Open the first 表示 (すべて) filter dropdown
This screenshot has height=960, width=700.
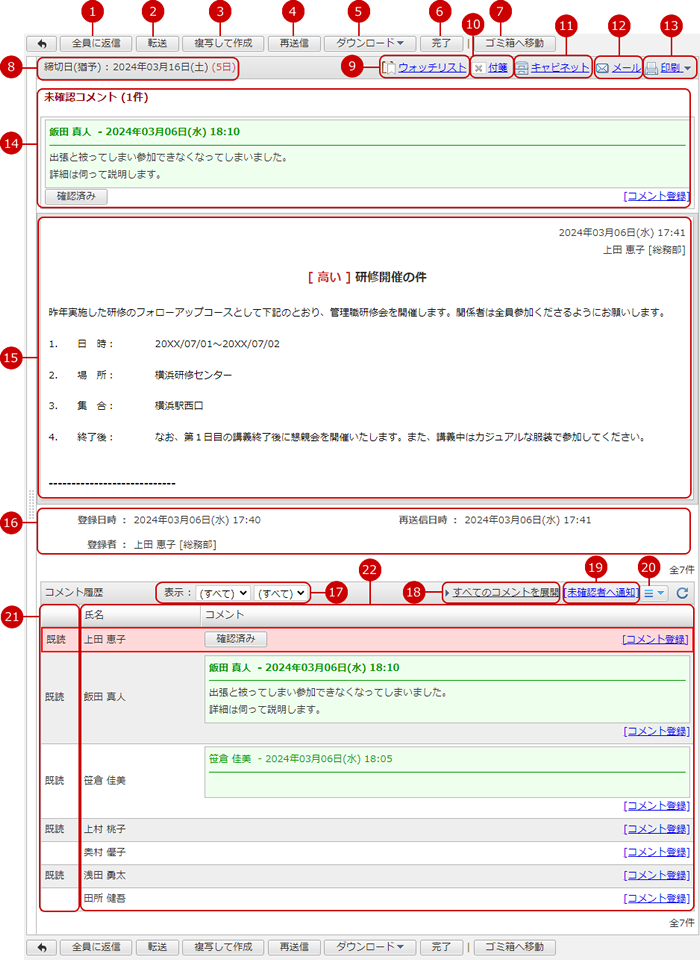[223, 593]
